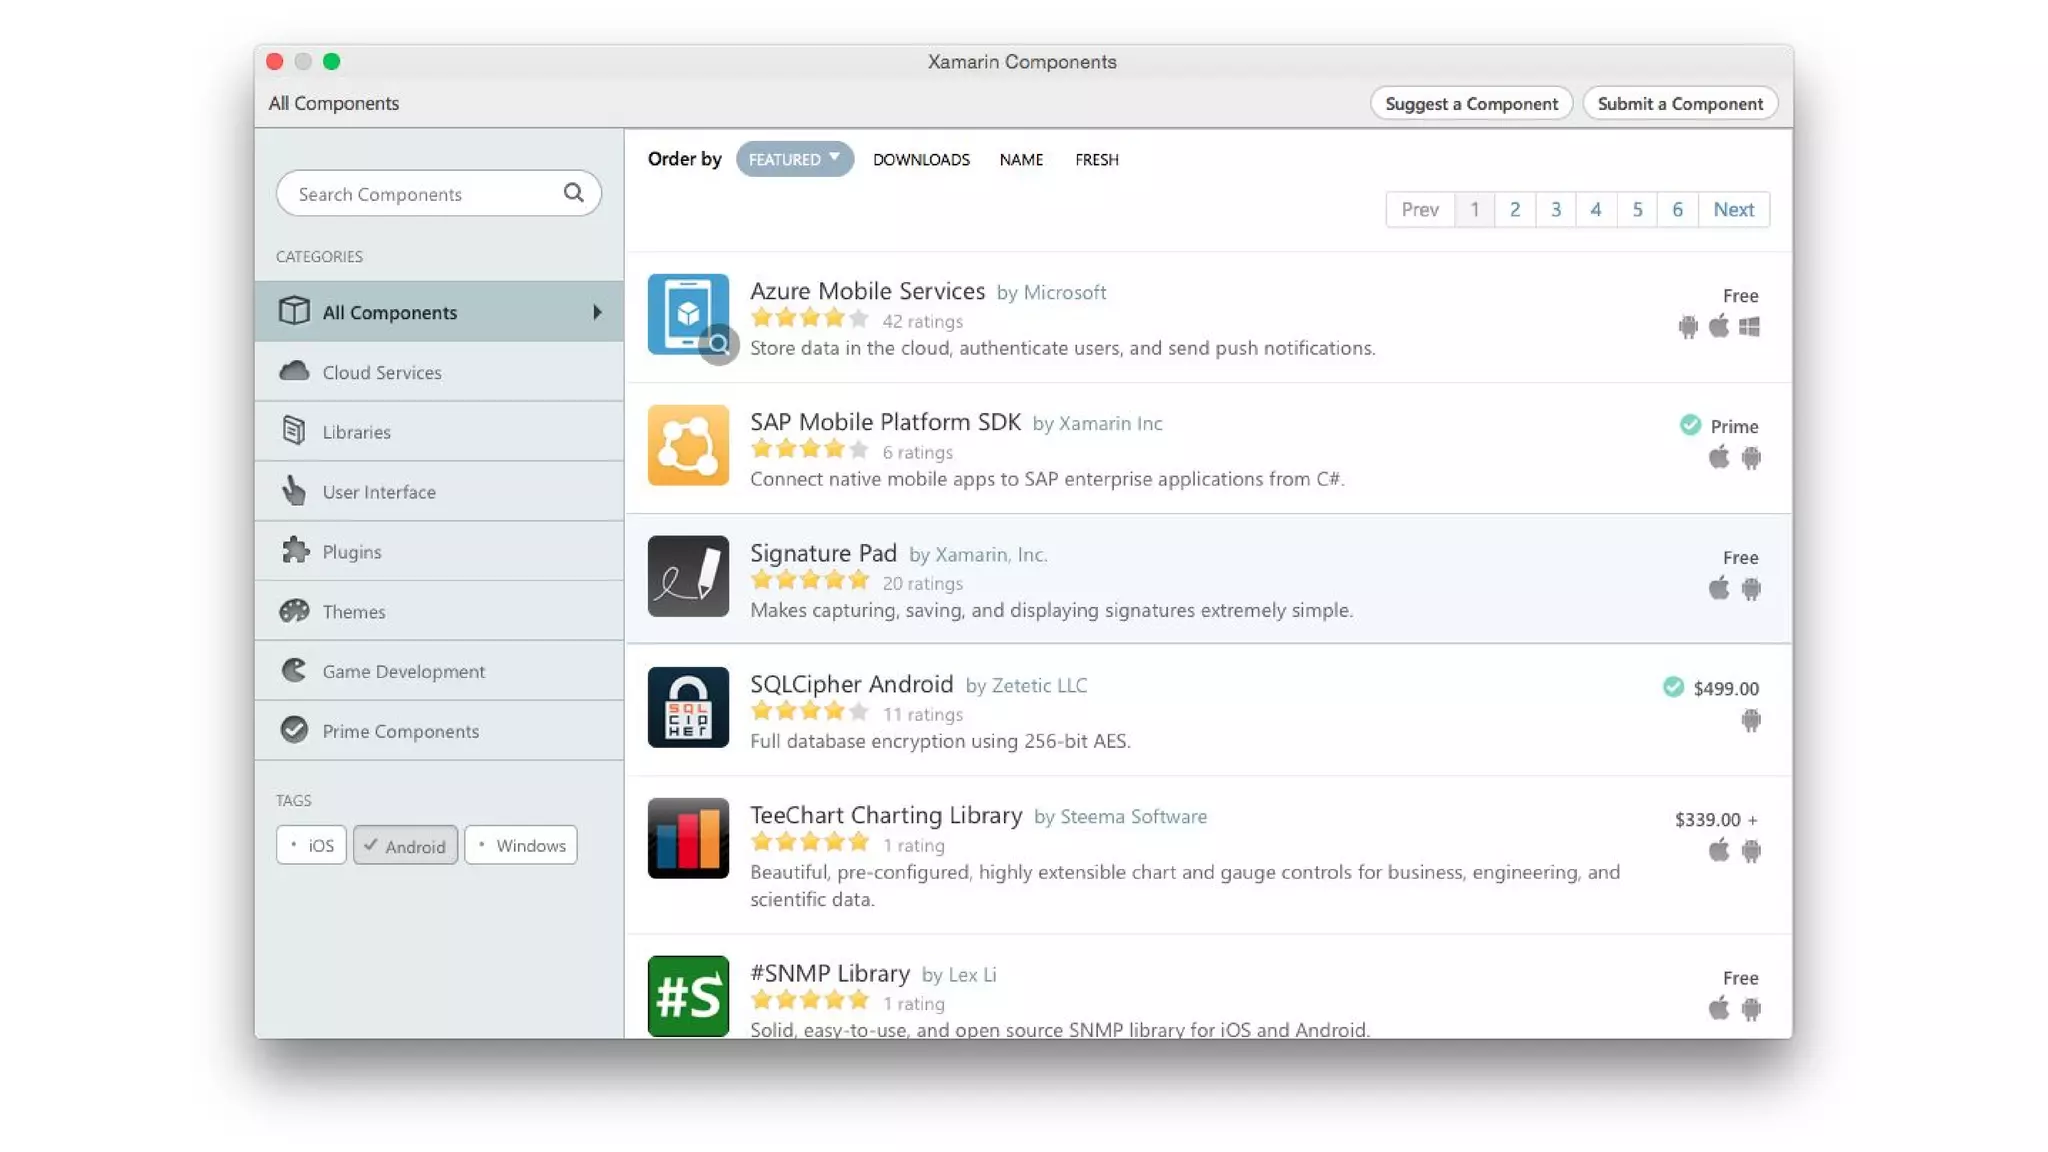Click the Prime Components checkmark icon

point(294,730)
